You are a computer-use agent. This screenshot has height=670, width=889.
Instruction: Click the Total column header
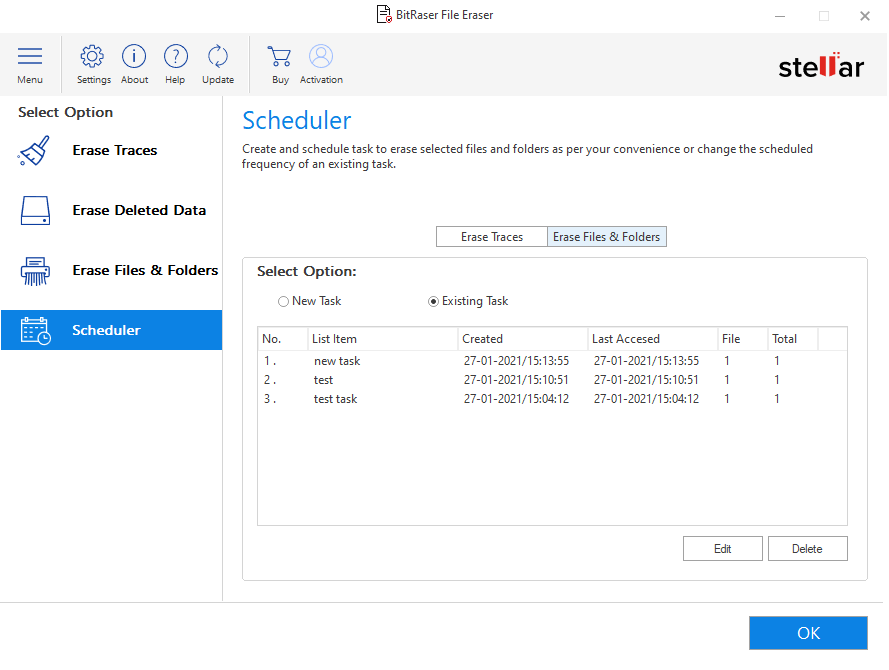coord(793,339)
